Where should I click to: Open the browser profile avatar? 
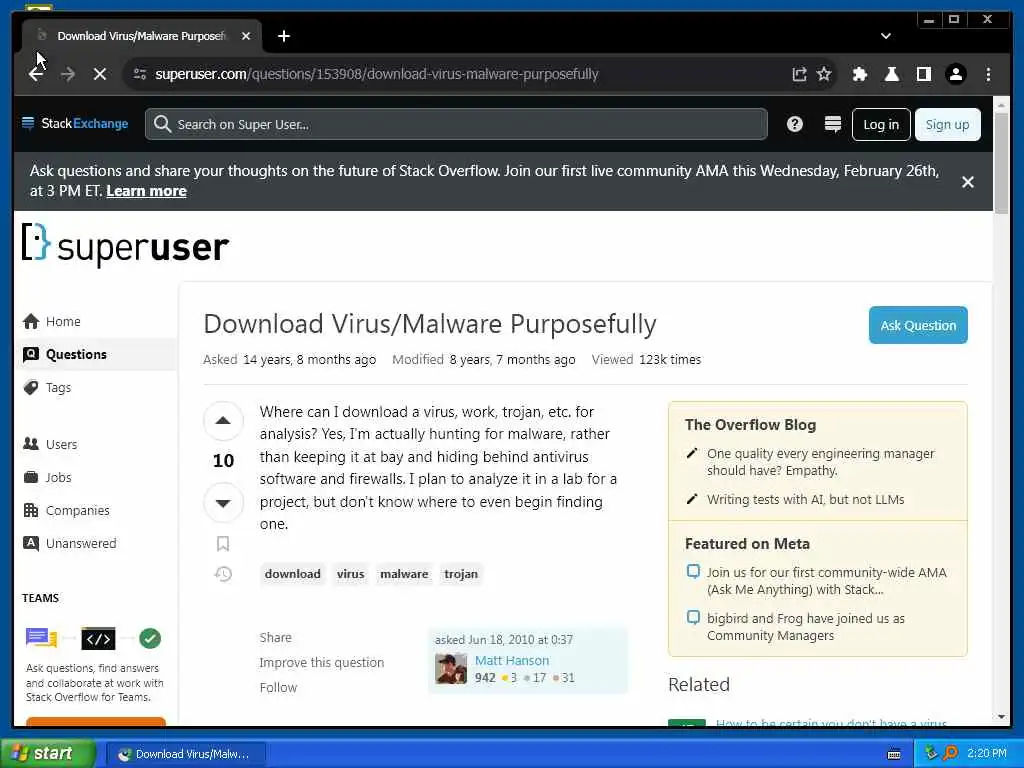[956, 74]
